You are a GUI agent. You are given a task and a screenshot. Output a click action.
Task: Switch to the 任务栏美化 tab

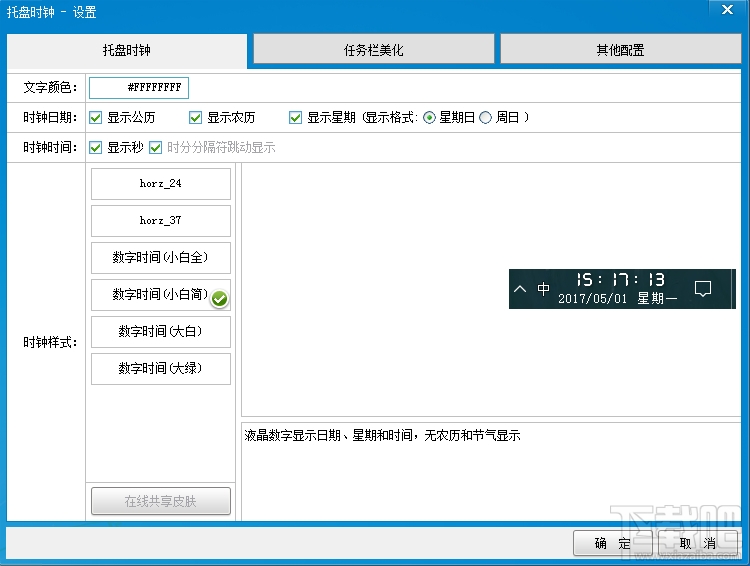point(374,49)
